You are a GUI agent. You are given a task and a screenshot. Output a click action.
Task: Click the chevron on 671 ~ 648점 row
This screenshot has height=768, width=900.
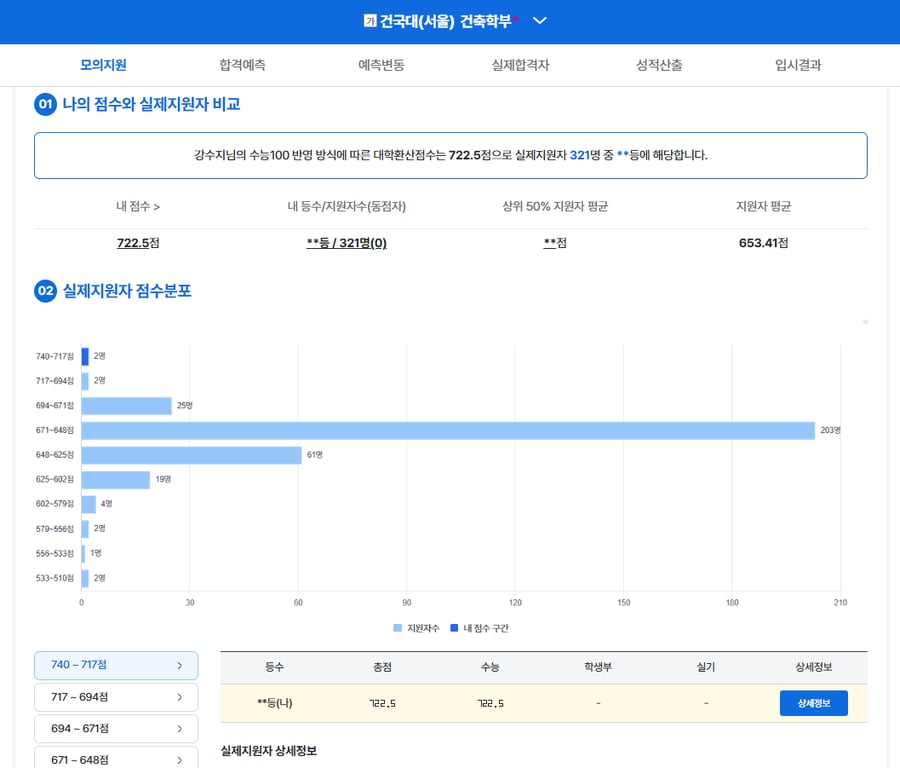click(179, 759)
